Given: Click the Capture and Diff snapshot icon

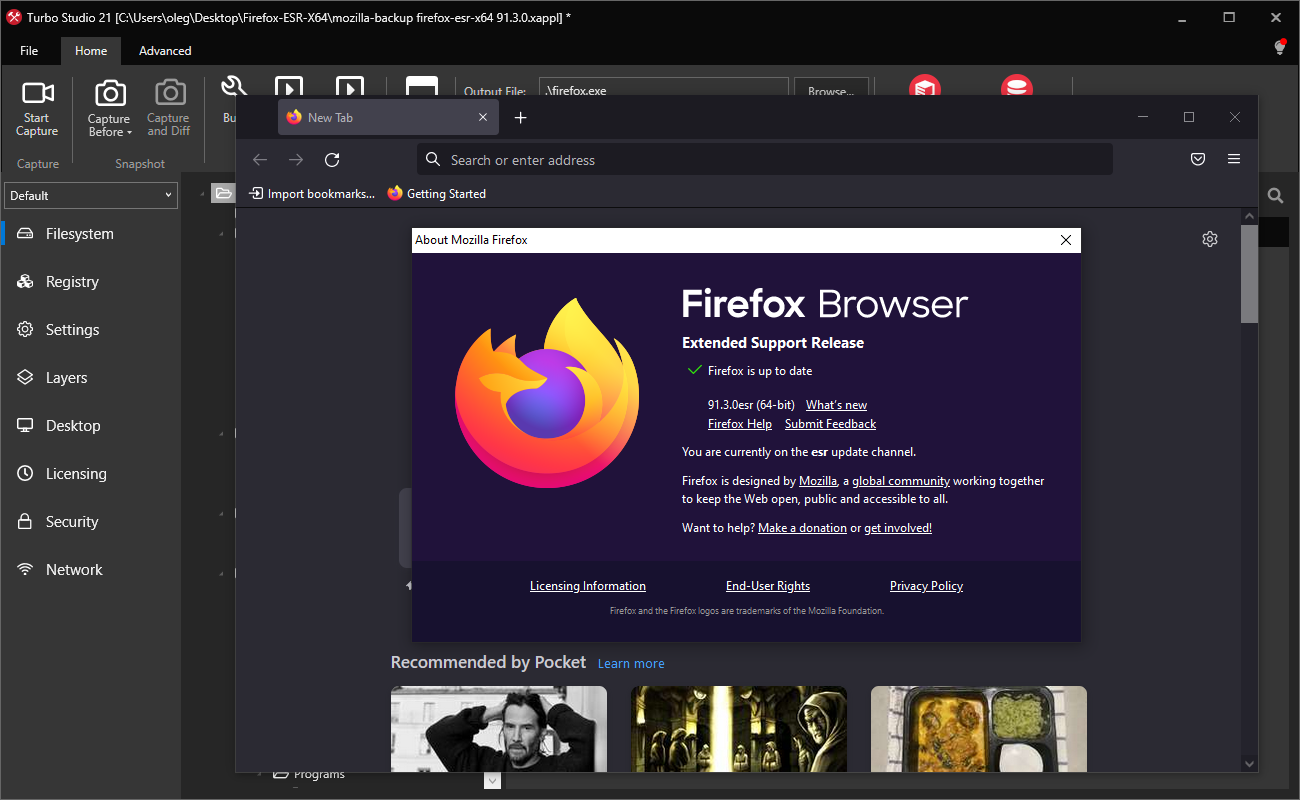Looking at the screenshot, I should (x=167, y=105).
